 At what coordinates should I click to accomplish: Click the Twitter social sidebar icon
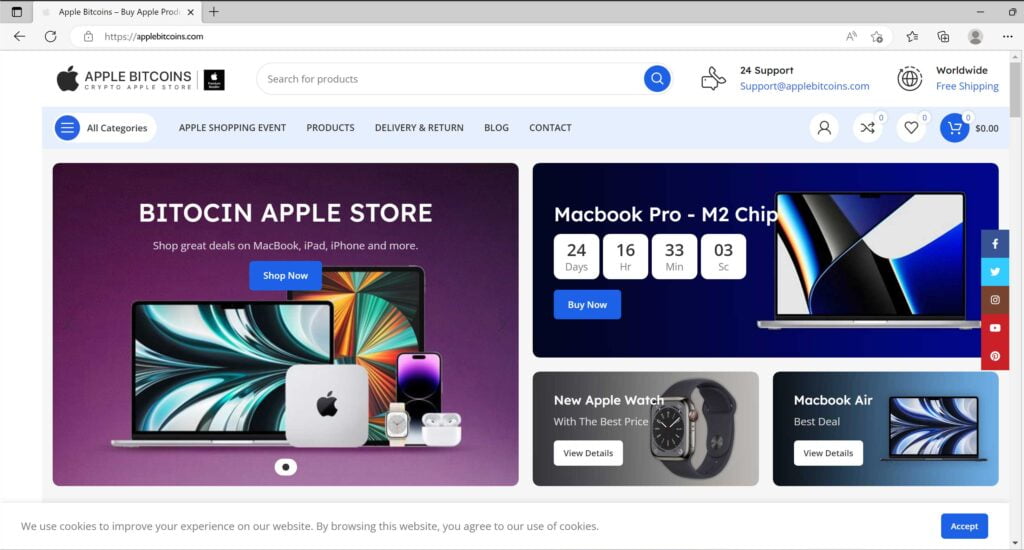pos(995,272)
